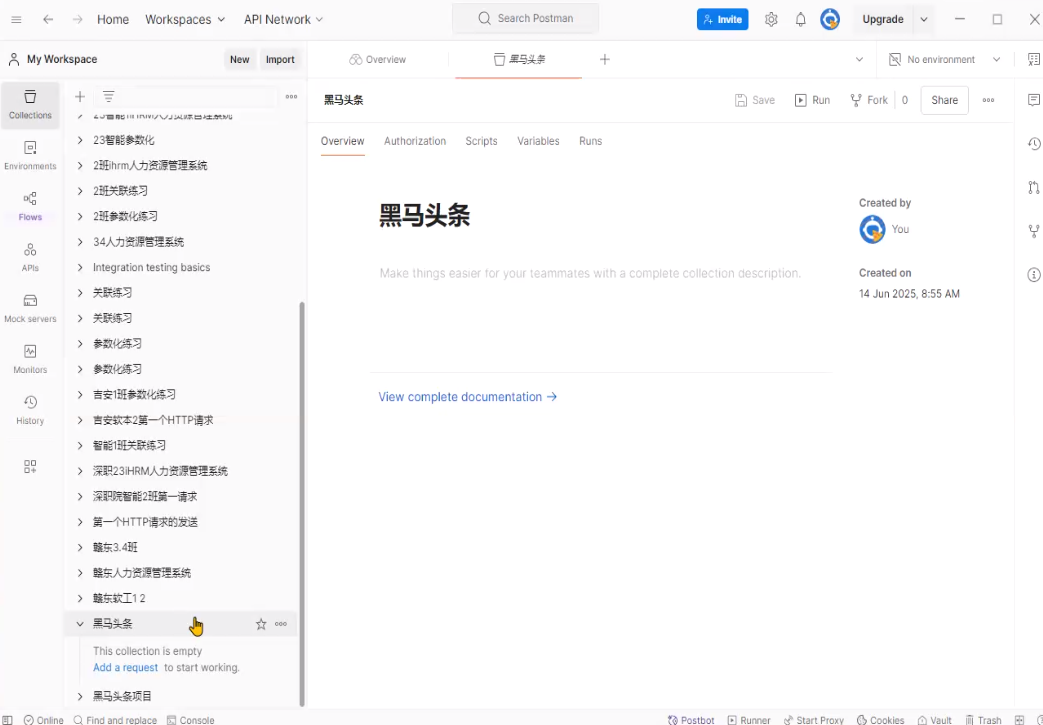
Task: Click the Share button
Action: pyautogui.click(x=945, y=100)
